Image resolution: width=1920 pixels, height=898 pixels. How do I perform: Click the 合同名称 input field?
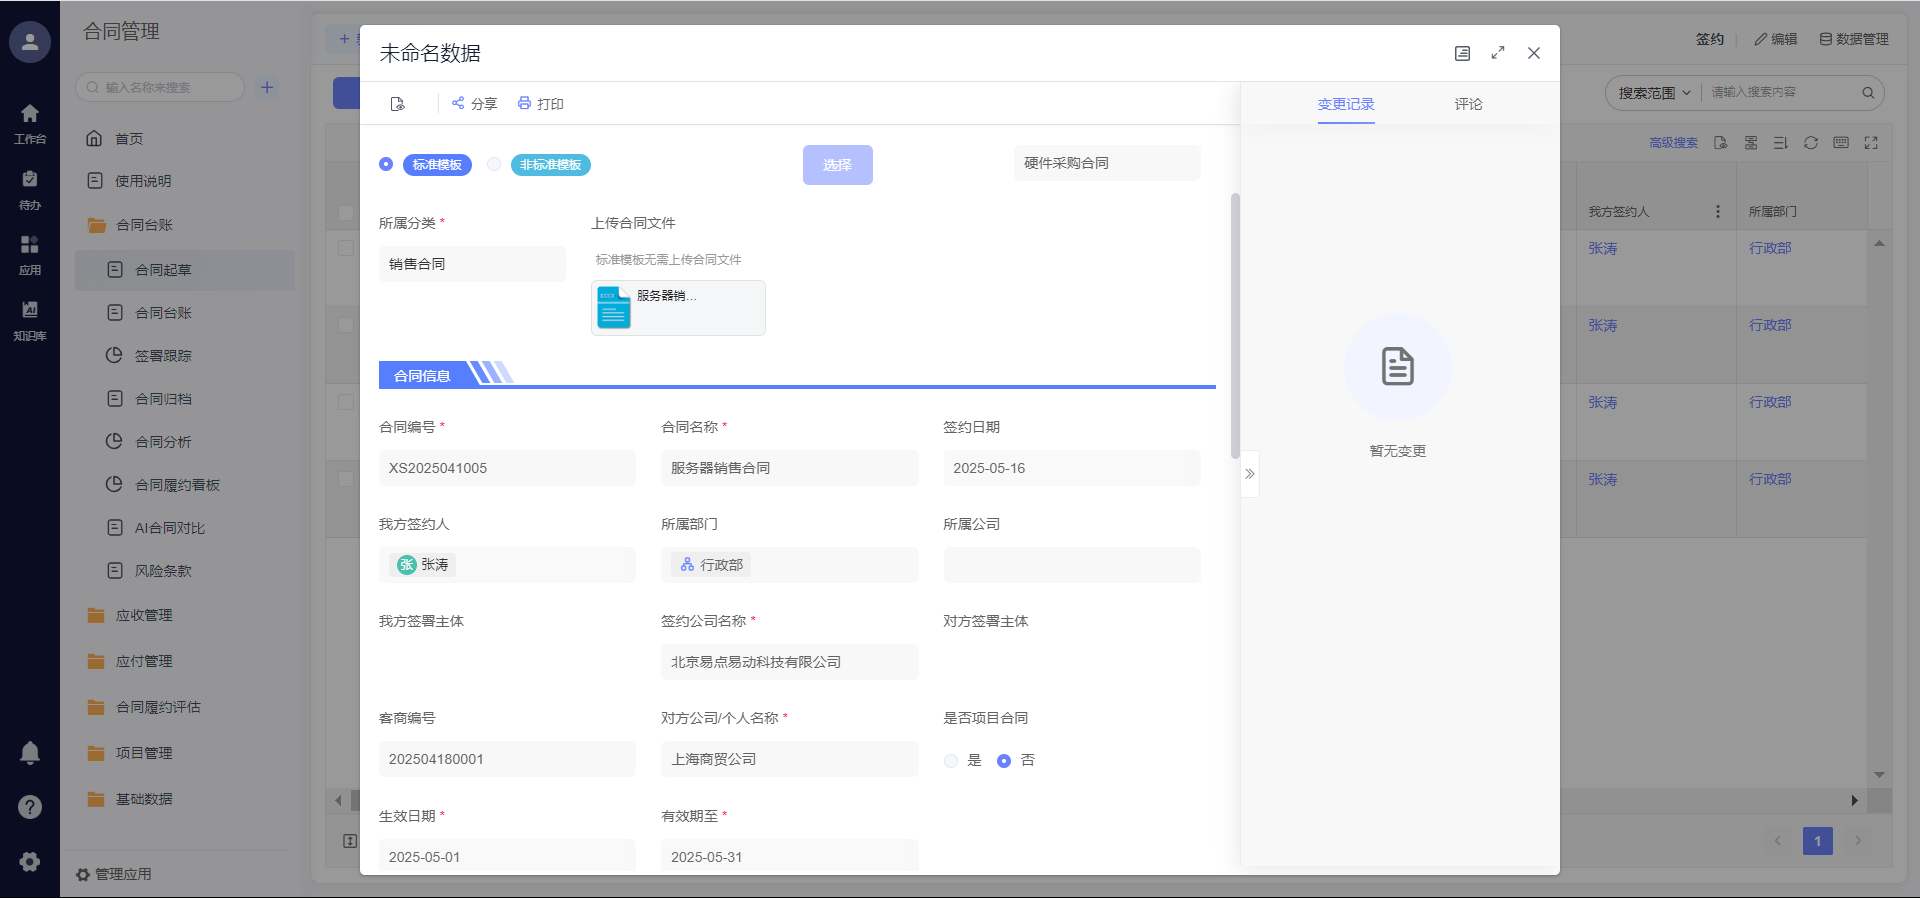[x=789, y=468]
